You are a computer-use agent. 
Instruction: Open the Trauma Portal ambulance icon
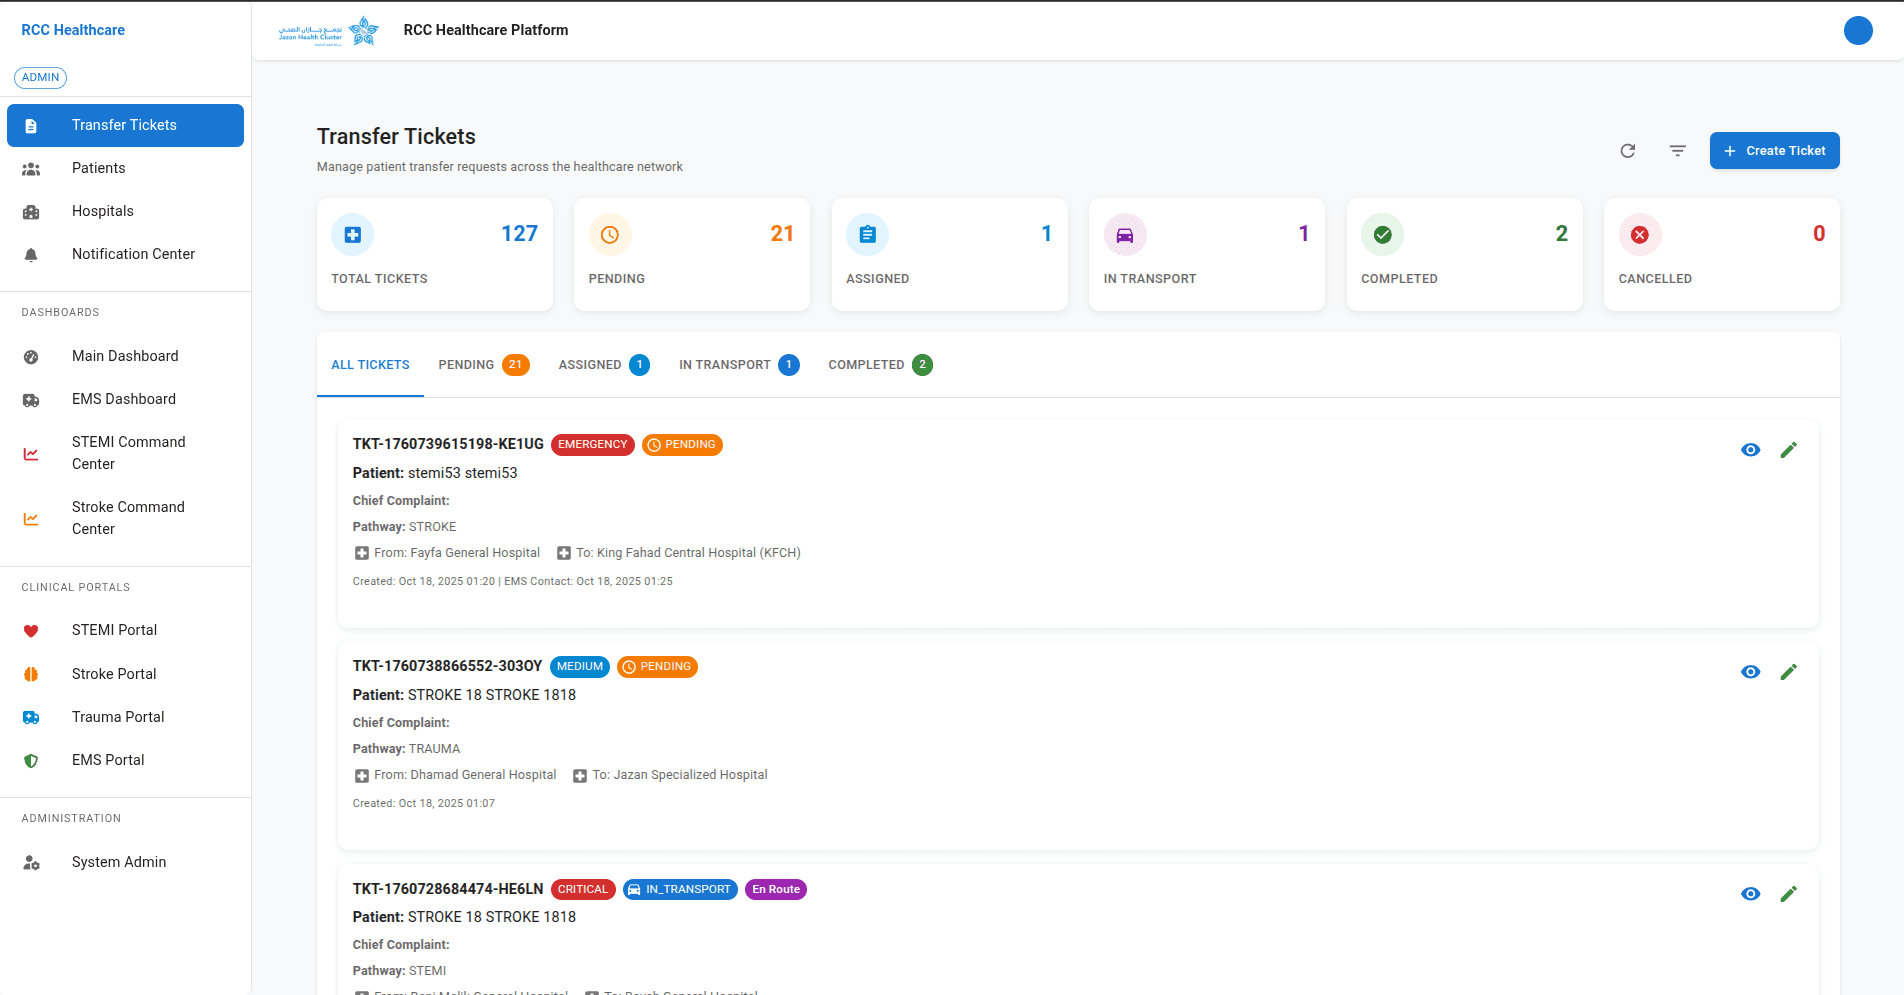pyautogui.click(x=31, y=717)
